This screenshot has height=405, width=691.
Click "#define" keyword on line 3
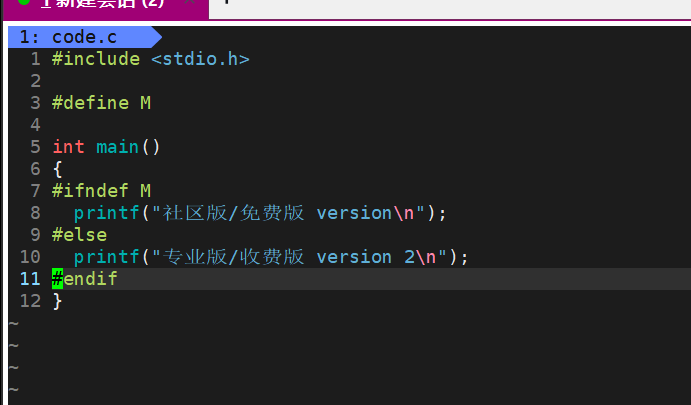click(90, 103)
